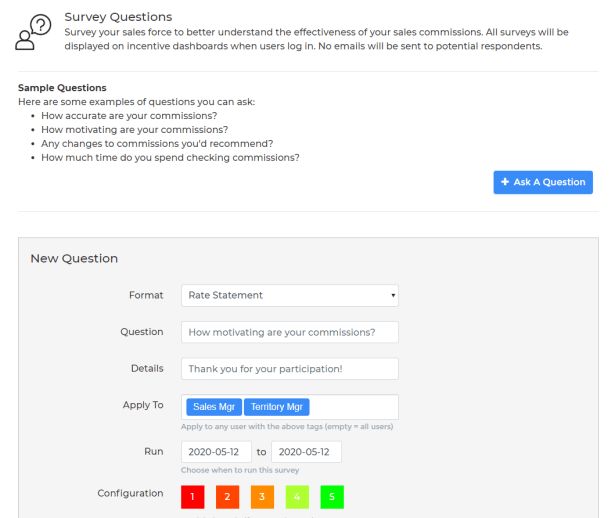Choose the orange rating swatch 3
615x518 pixels.
tap(260, 496)
